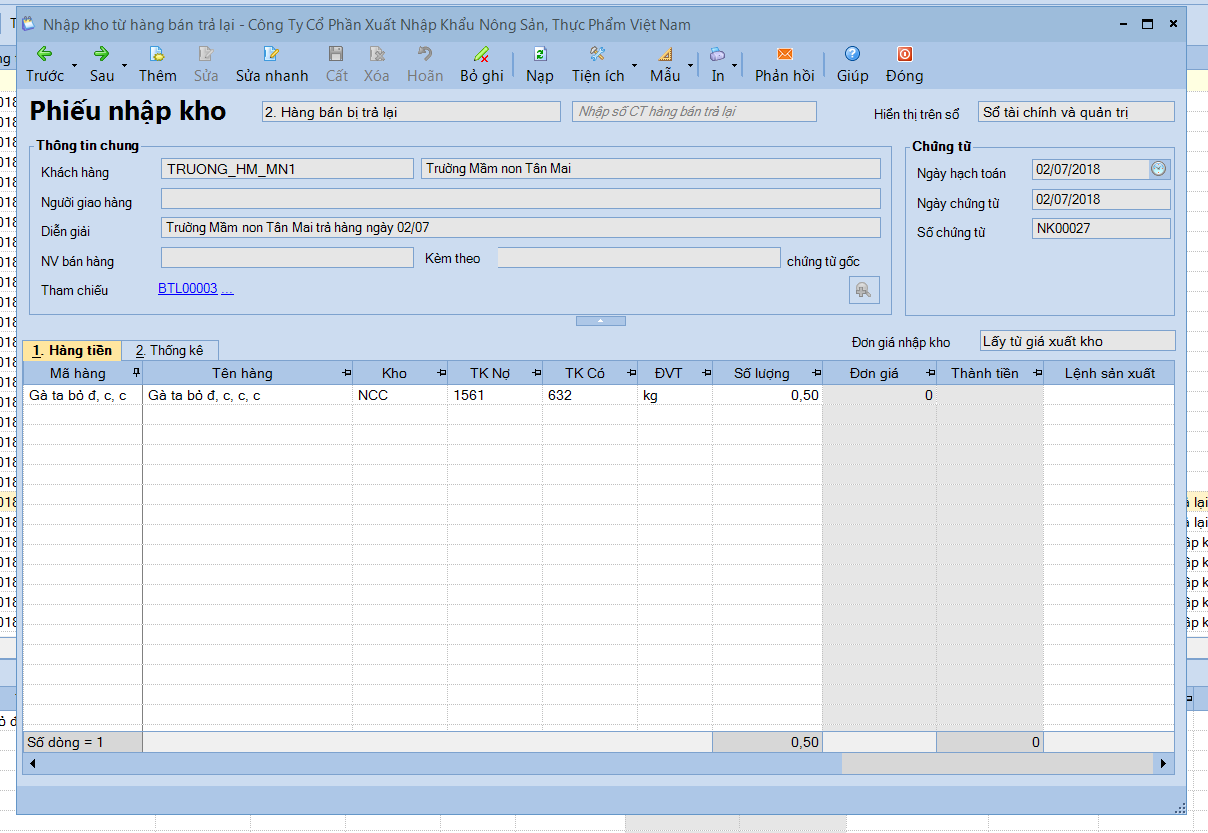Open the Hiển thị trên sổ combo box
This screenshot has width=1208, height=833.
[x=1076, y=112]
